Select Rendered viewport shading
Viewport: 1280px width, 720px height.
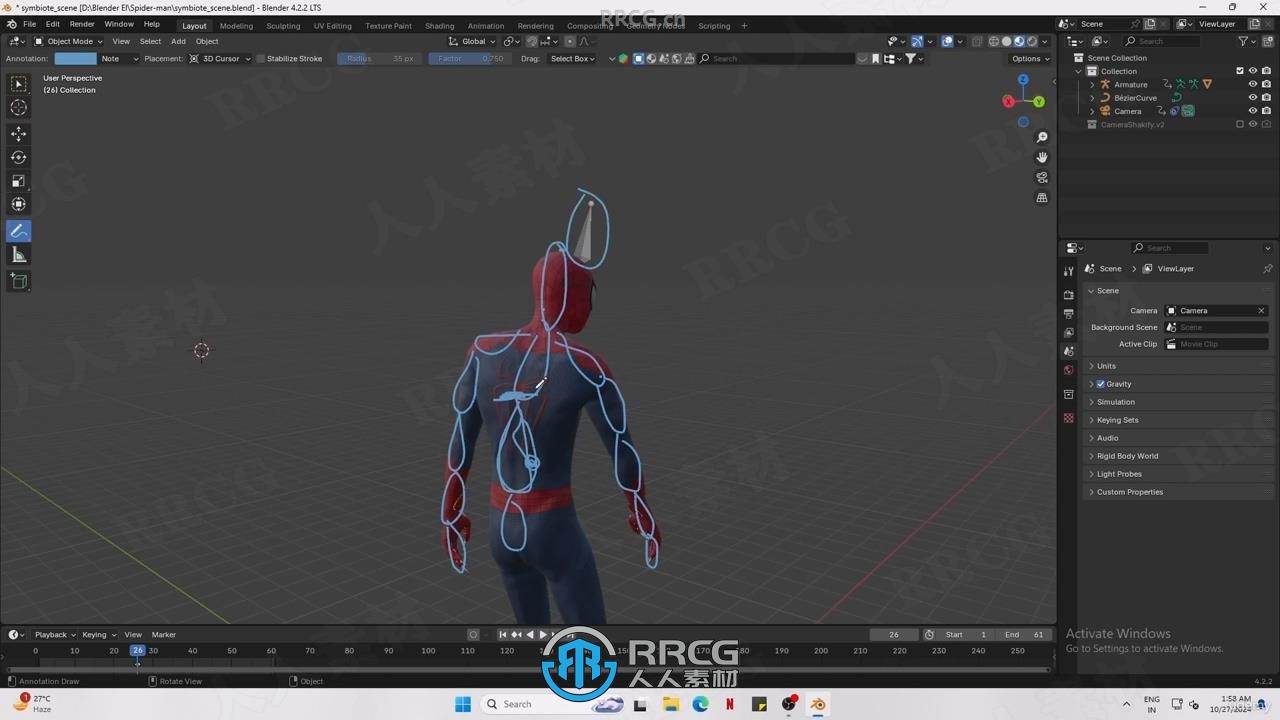click(1032, 41)
